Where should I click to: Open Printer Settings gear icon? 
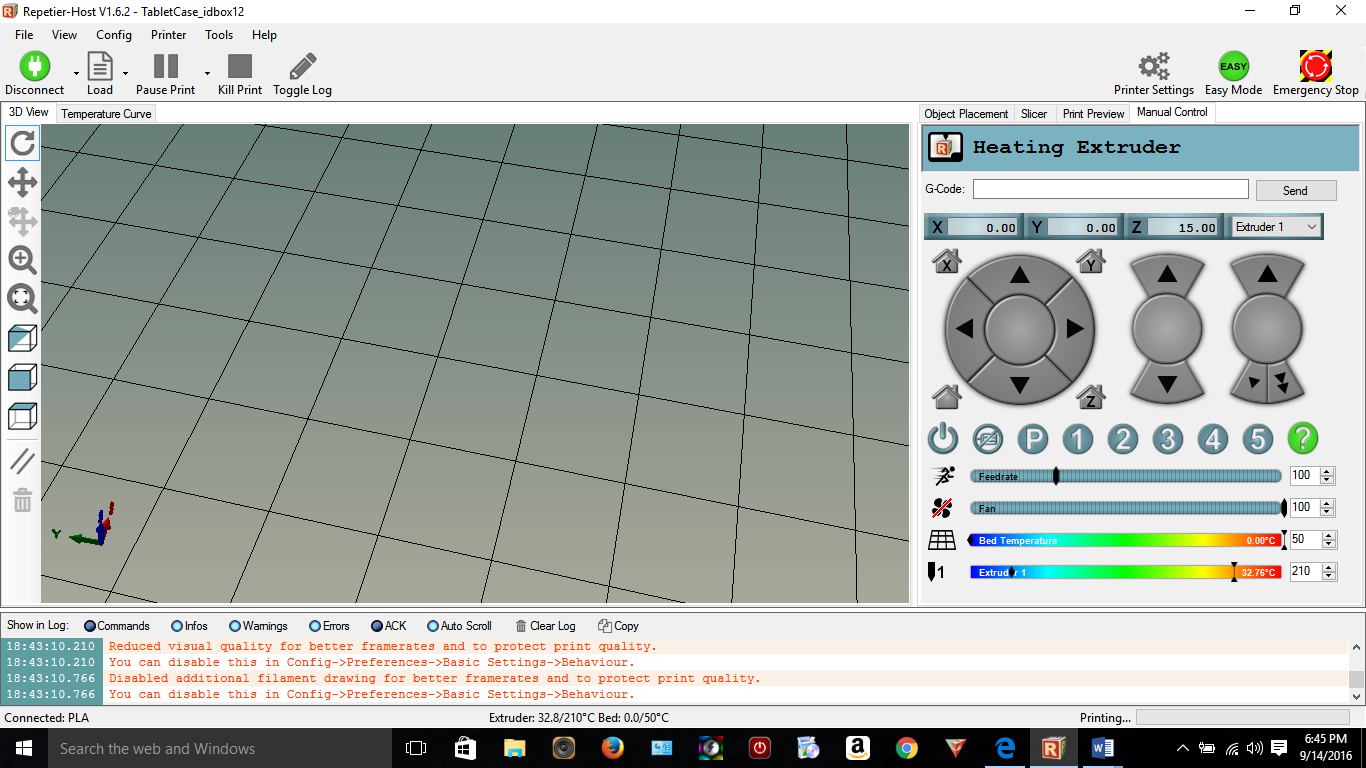pos(1154,66)
